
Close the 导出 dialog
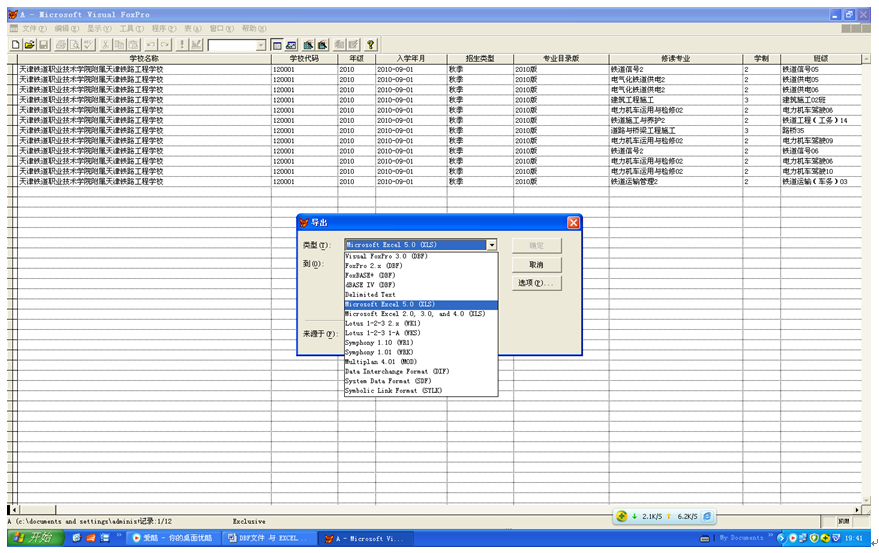click(x=573, y=223)
